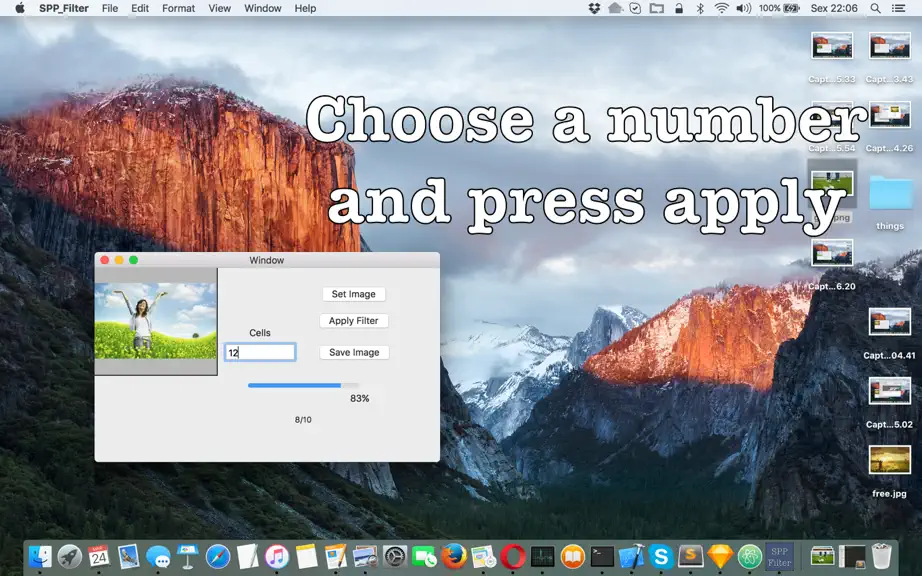
Task: Open the Window menu
Action: (x=263, y=8)
